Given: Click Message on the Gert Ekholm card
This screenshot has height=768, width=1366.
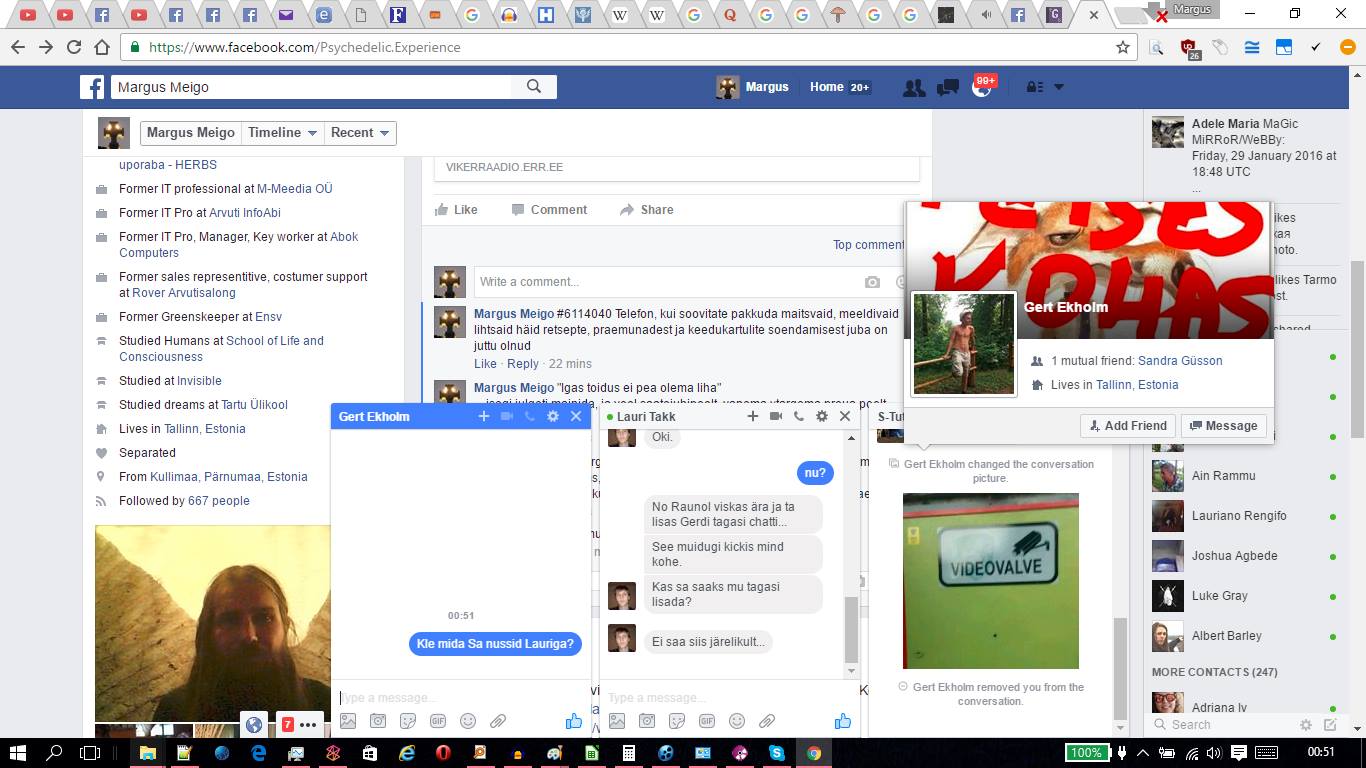Looking at the screenshot, I should pos(1224,426).
